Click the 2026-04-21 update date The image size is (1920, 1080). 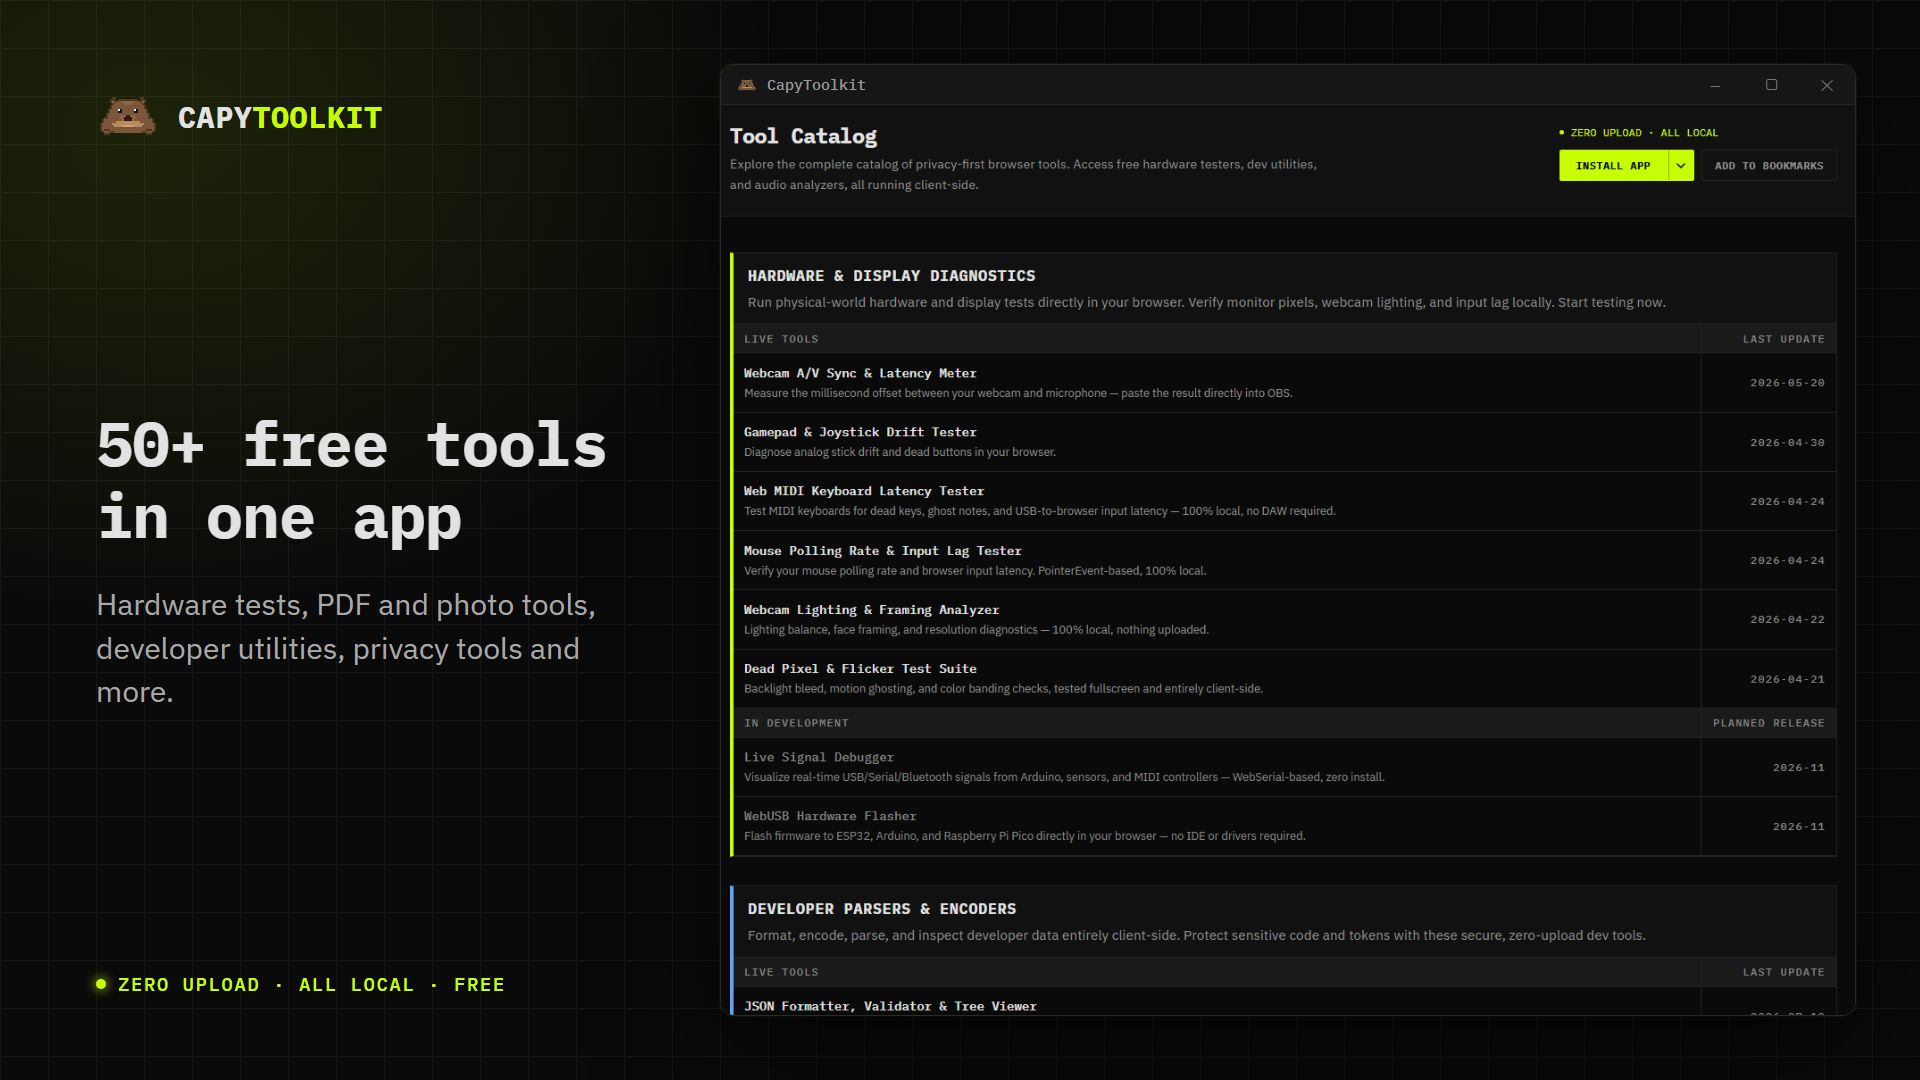click(1787, 679)
